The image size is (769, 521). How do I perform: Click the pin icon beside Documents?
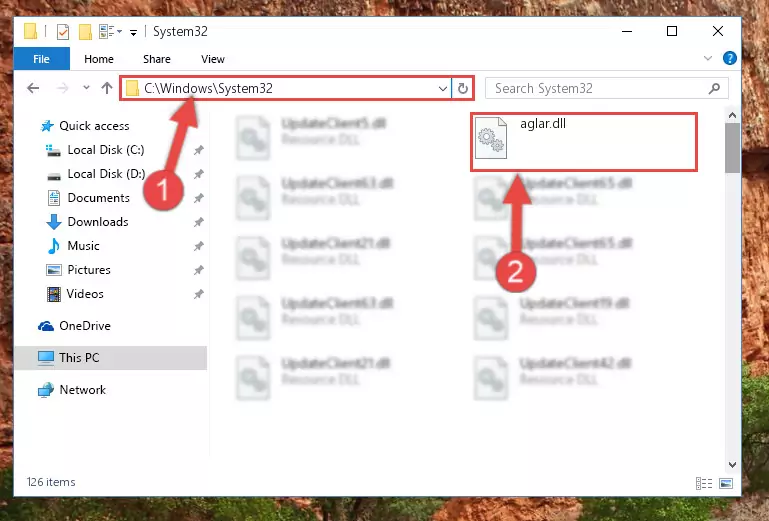coord(198,198)
